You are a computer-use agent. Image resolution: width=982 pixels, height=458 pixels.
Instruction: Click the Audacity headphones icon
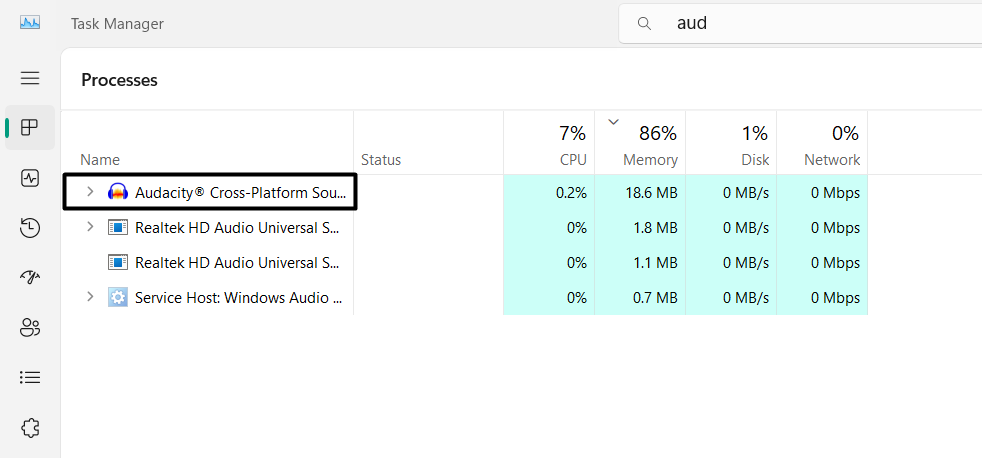(118, 192)
